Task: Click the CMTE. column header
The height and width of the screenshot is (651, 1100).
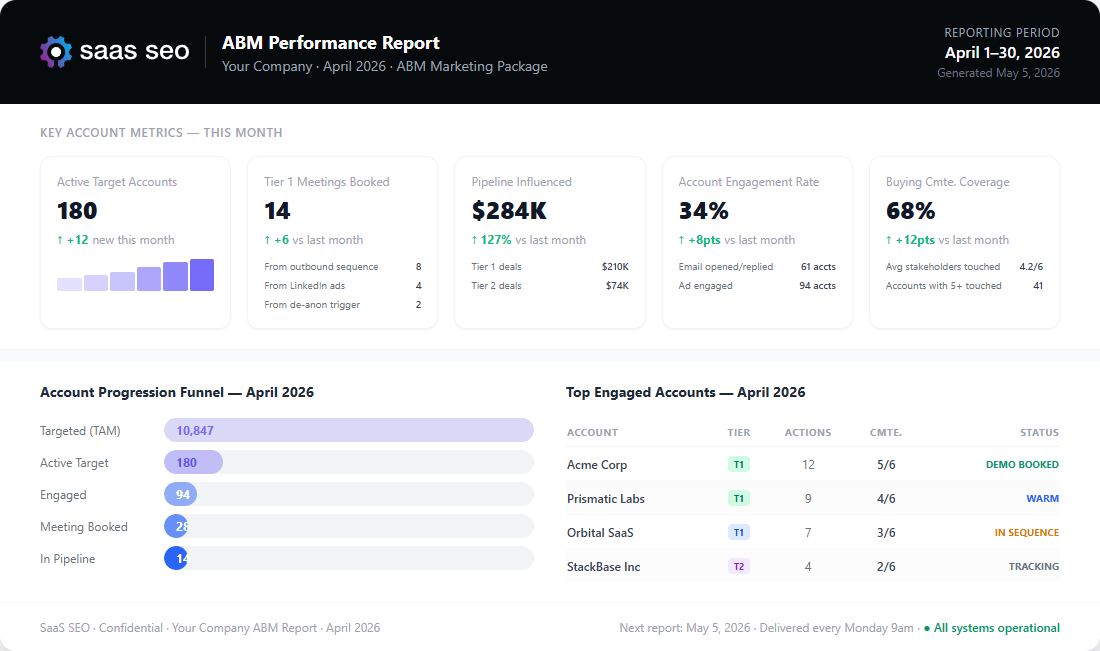Action: (x=886, y=432)
